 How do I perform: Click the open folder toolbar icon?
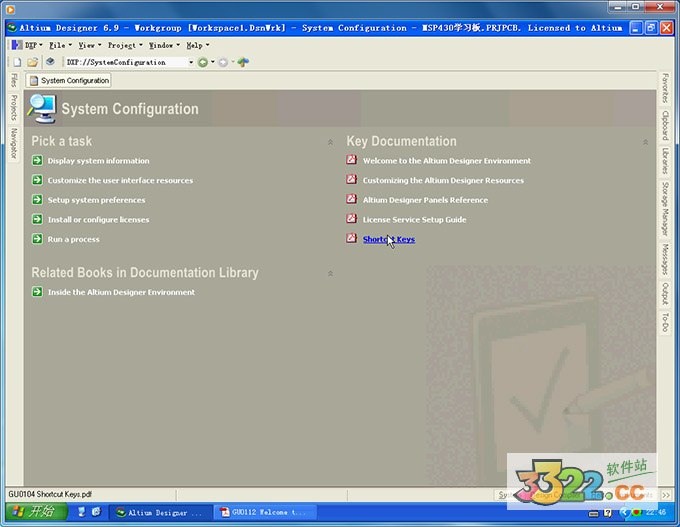[33, 62]
